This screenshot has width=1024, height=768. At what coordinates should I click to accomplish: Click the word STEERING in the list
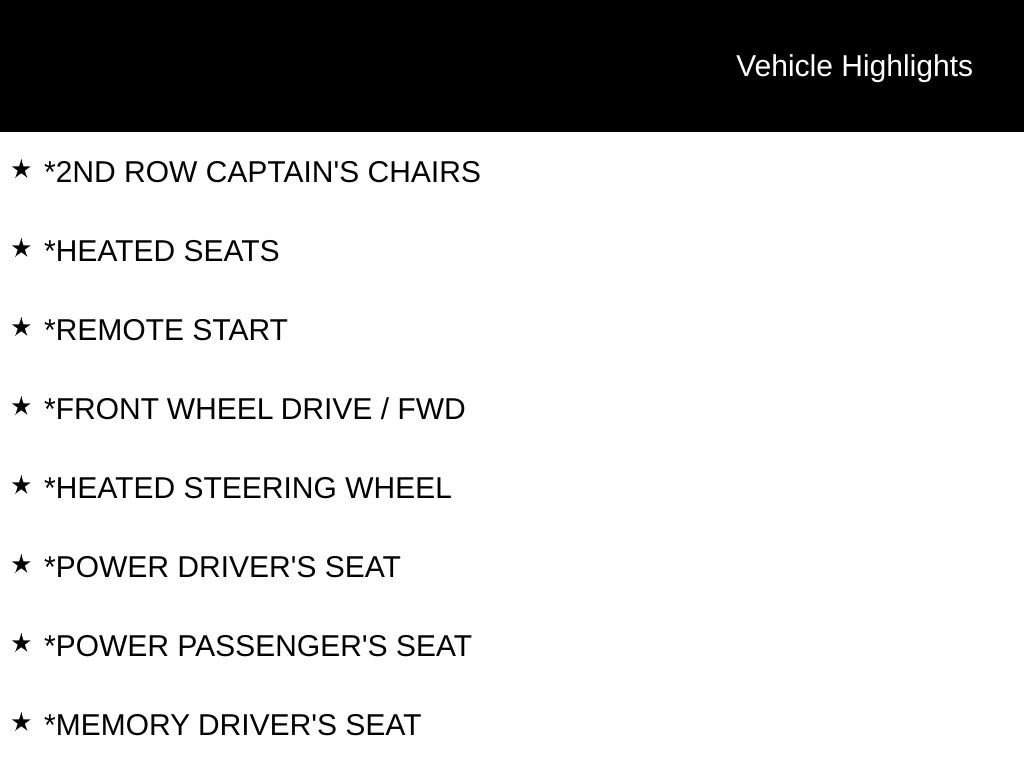click(x=260, y=488)
